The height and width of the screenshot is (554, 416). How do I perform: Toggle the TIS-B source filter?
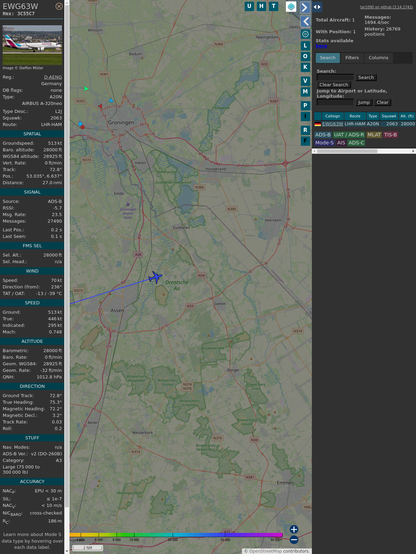(x=390, y=135)
